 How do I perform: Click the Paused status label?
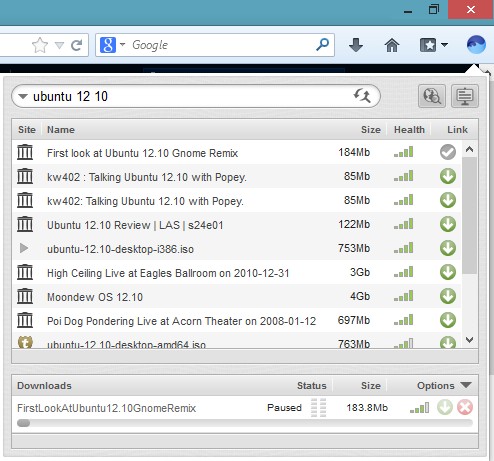click(284, 408)
